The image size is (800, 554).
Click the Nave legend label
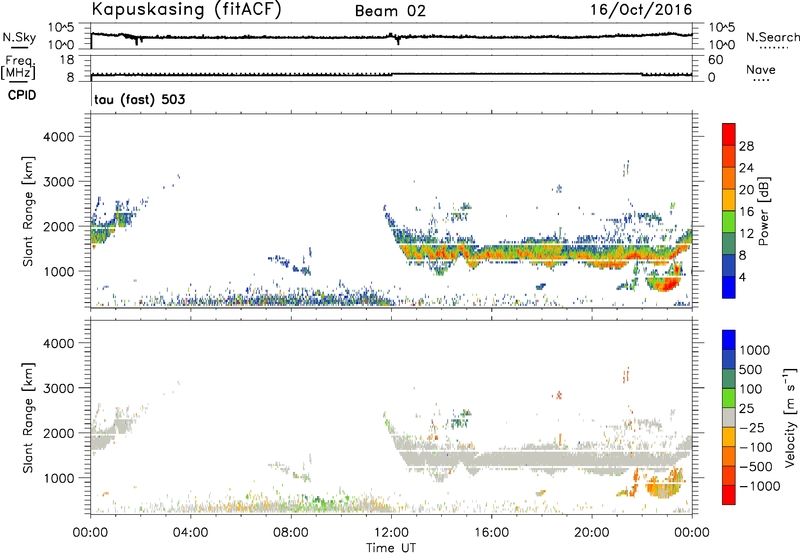761,69
